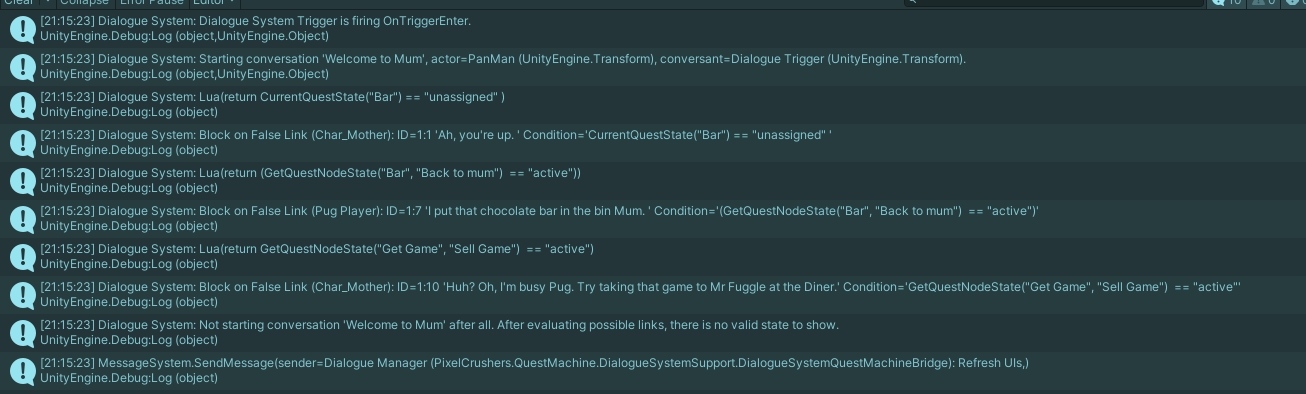The width and height of the screenshot is (1306, 394).
Task: Click the console search field
Action: tap(1054, 3)
